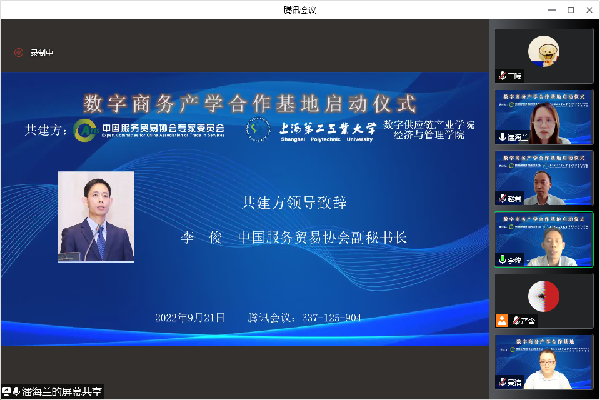Click the mic icon on the third participant tile
The height and width of the screenshot is (400, 600).
click(502, 197)
